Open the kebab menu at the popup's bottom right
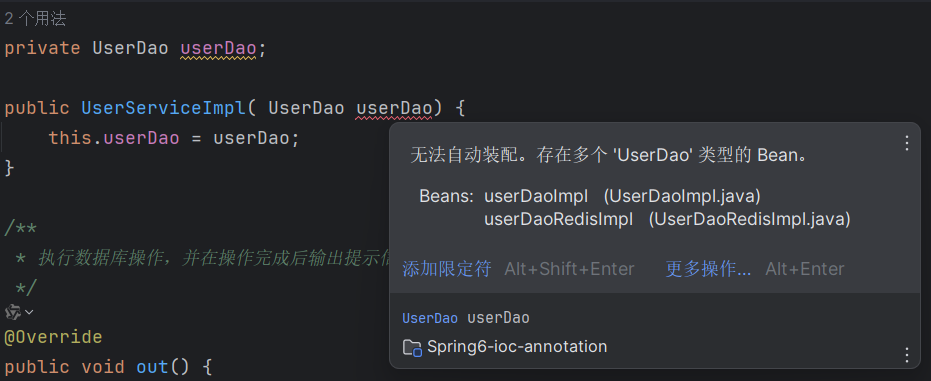The height and width of the screenshot is (381, 931). coord(907,355)
